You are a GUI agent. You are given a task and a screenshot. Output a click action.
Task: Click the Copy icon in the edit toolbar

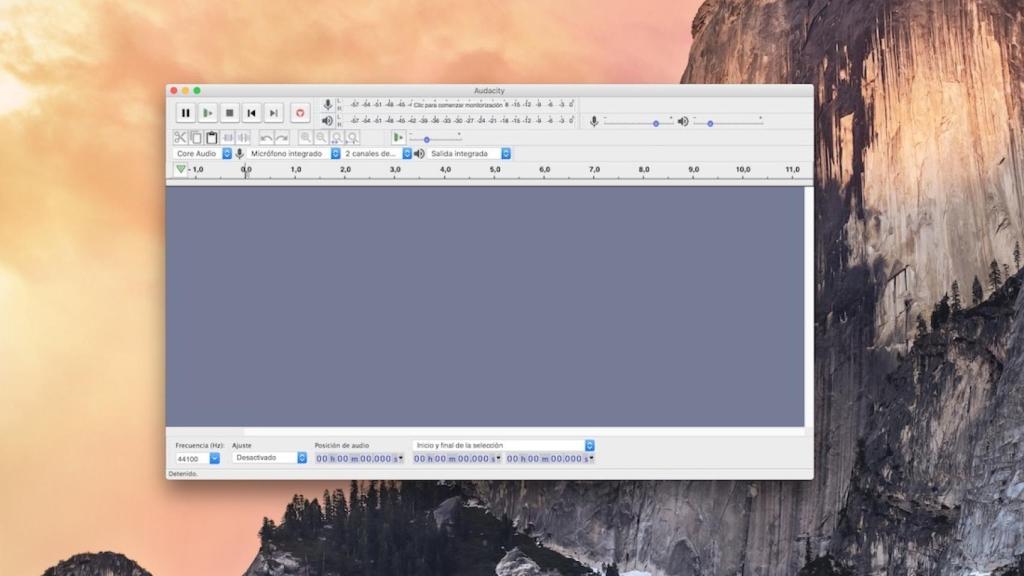tap(196, 137)
